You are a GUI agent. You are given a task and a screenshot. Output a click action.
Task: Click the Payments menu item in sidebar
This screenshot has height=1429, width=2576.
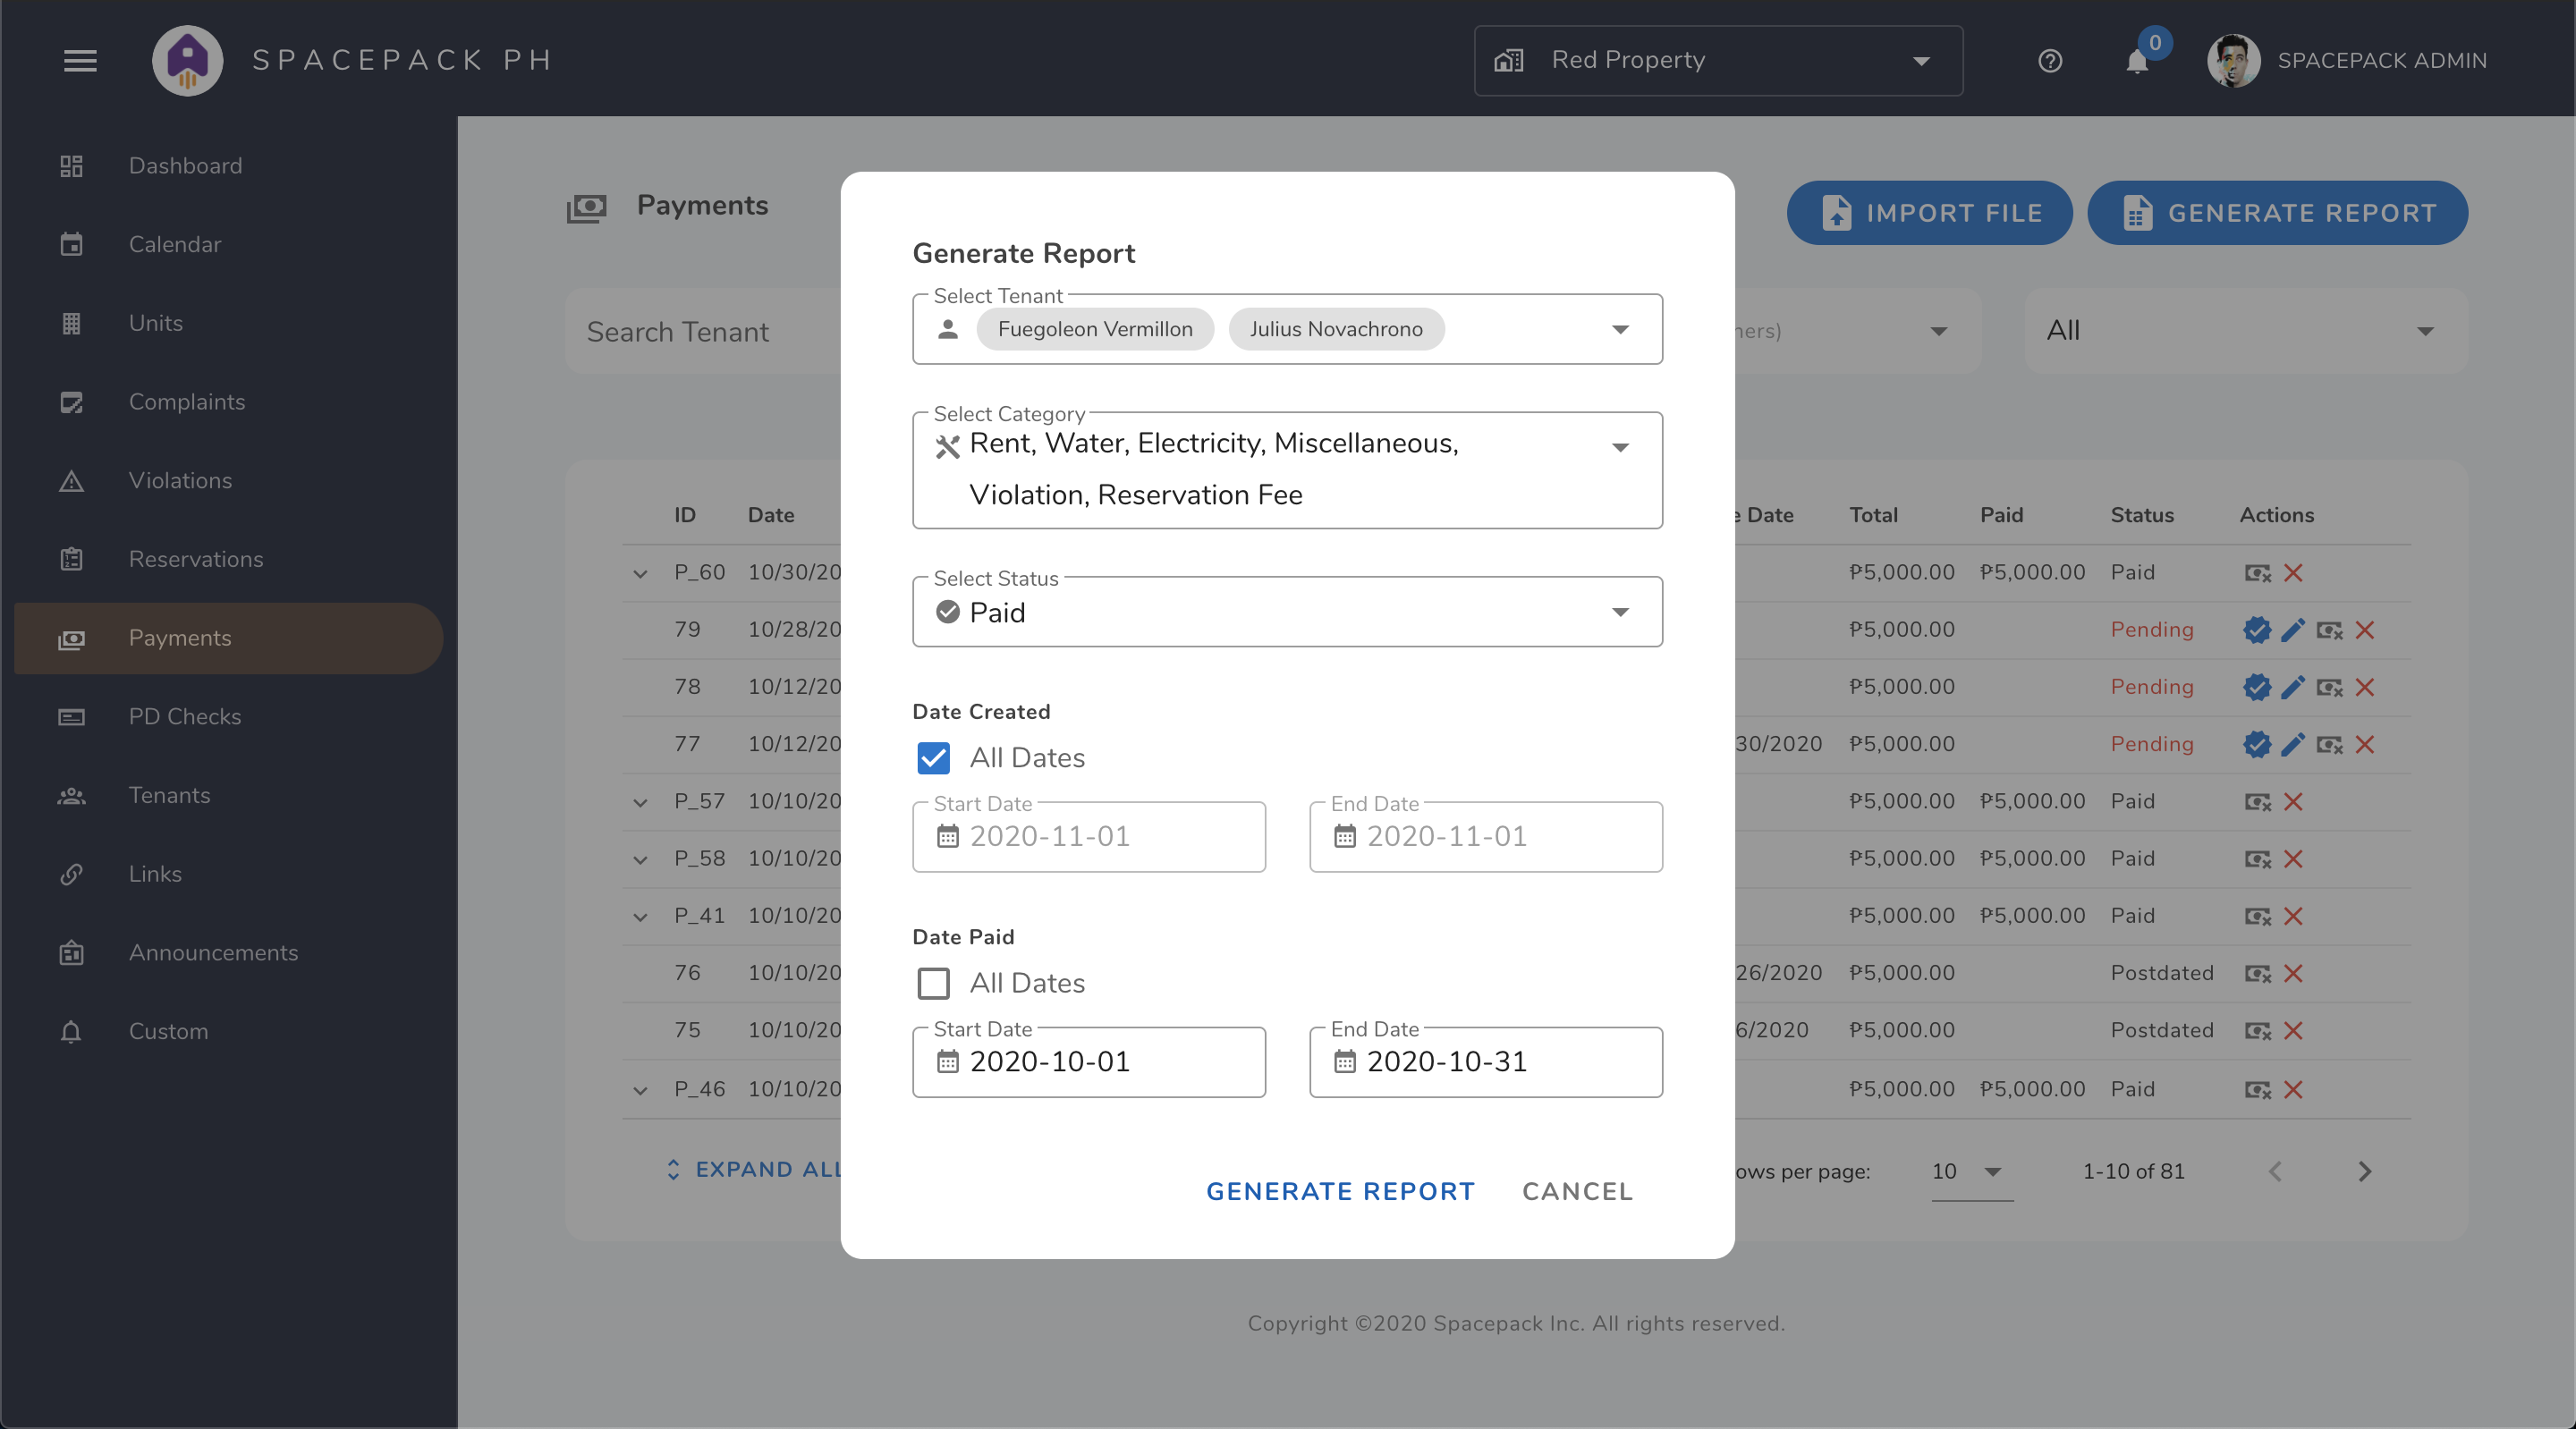(x=180, y=637)
